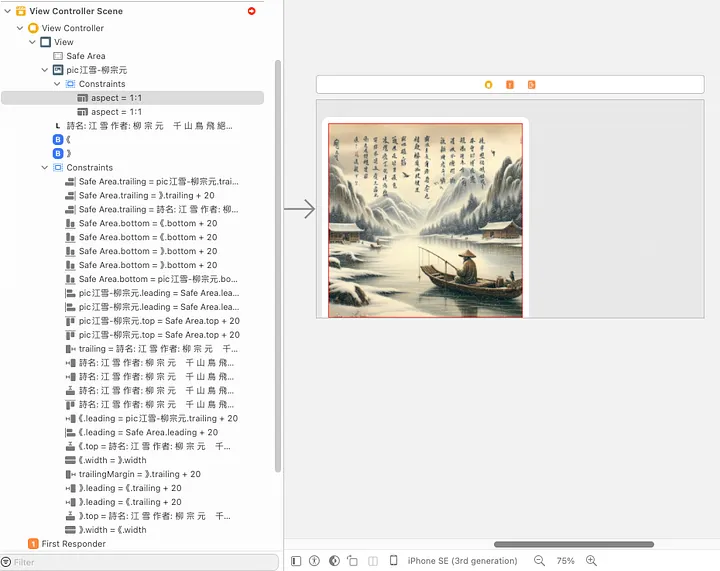Click the dimmed multi-window layout icon
The width and height of the screenshot is (720, 571).
tap(373, 561)
